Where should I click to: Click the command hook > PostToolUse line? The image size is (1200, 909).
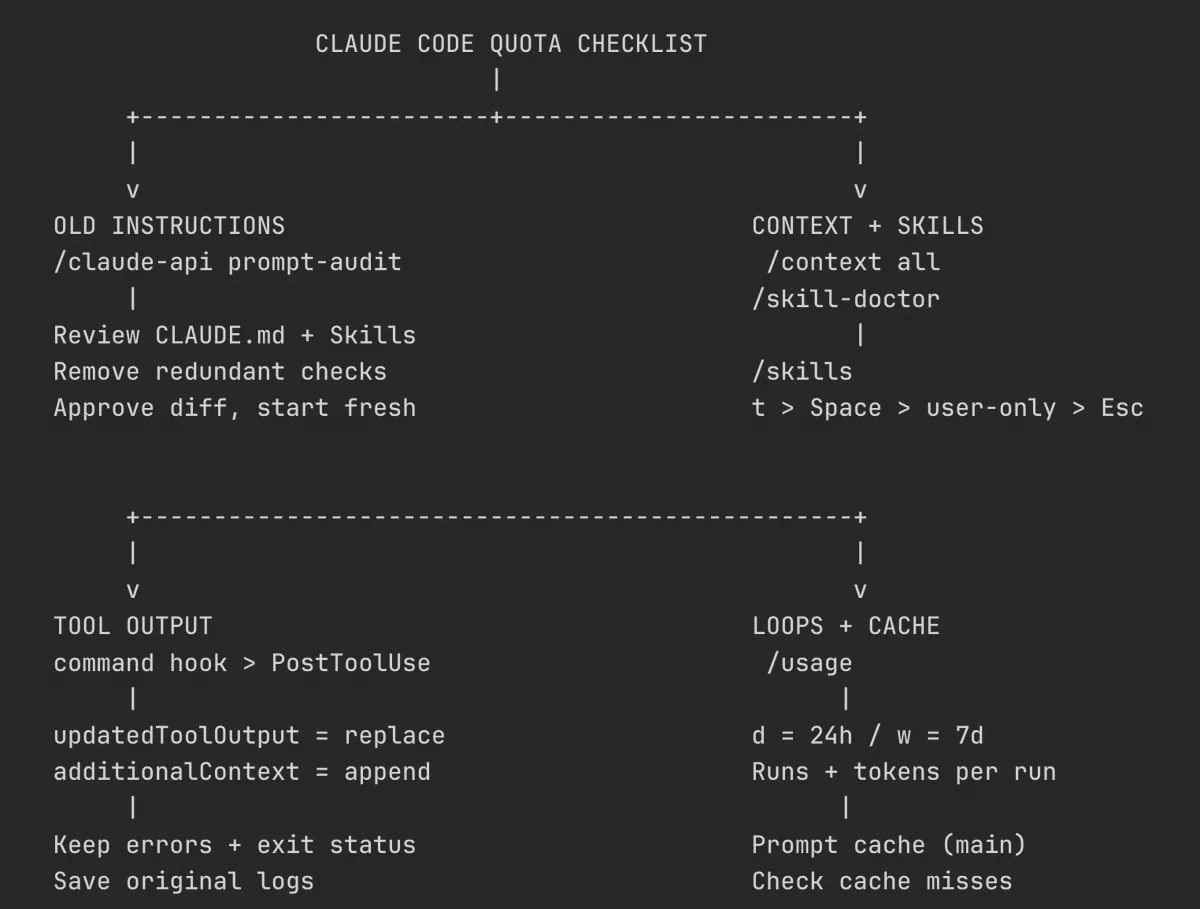coord(242,663)
